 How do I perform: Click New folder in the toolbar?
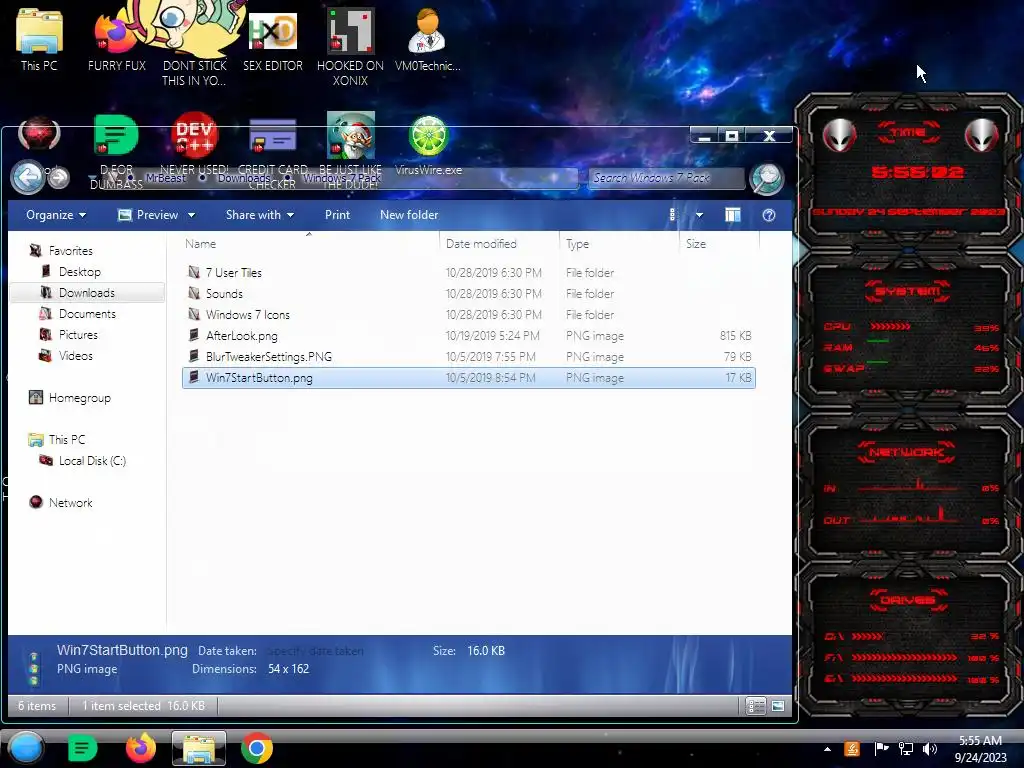pos(409,215)
